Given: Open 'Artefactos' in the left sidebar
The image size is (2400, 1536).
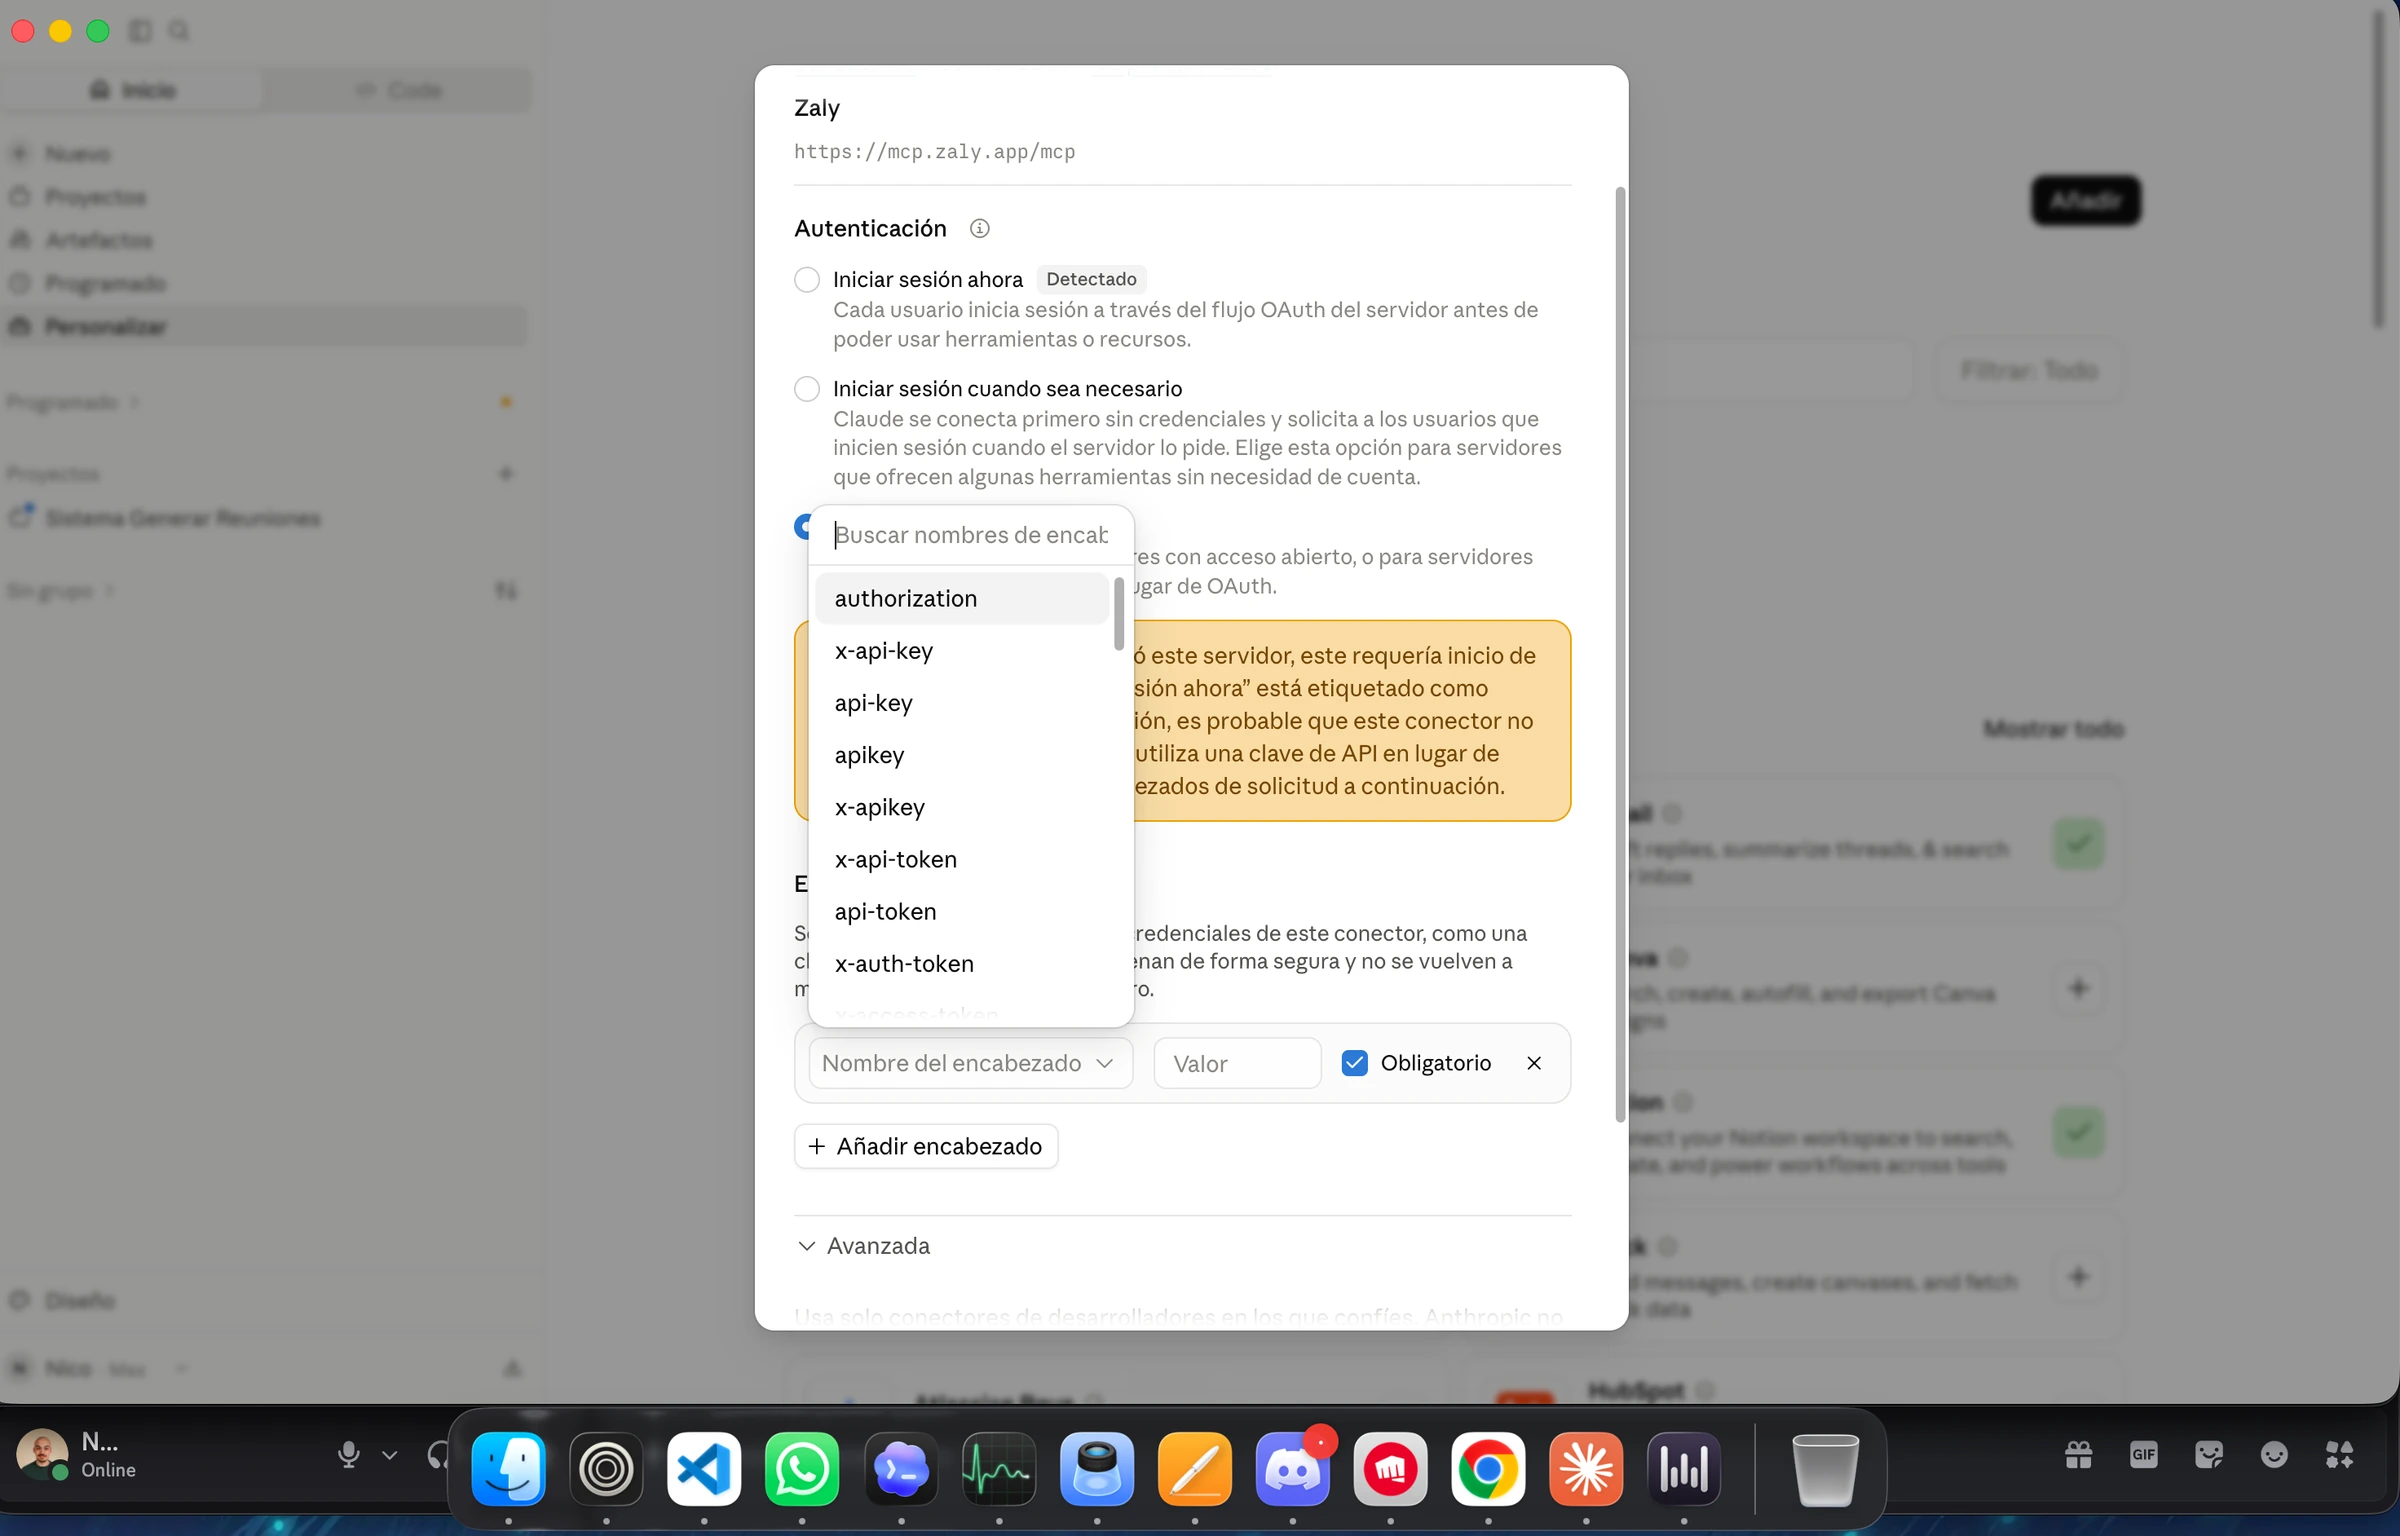Looking at the screenshot, I should click(264, 240).
